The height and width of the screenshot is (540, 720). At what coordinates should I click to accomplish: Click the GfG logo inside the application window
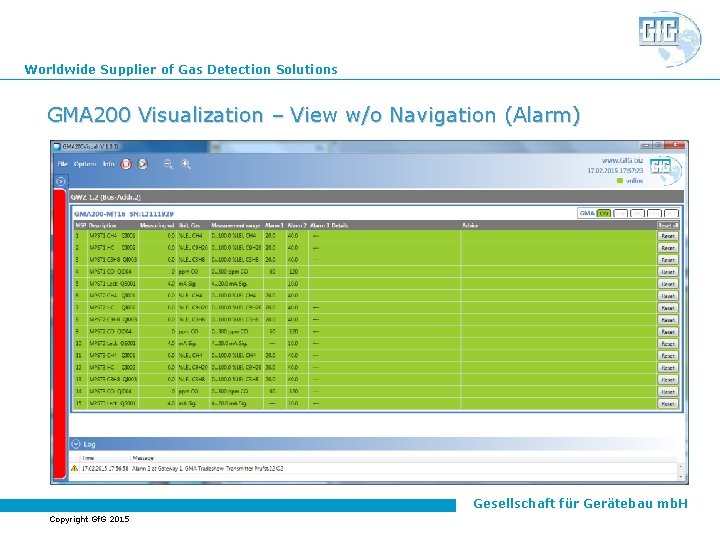[665, 169]
